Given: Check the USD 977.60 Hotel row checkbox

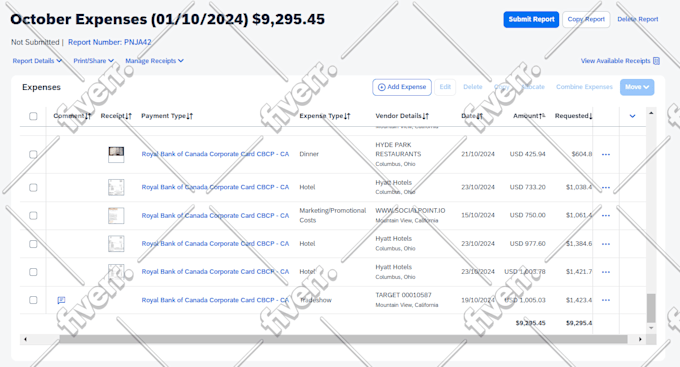Looking at the screenshot, I should tap(33, 244).
